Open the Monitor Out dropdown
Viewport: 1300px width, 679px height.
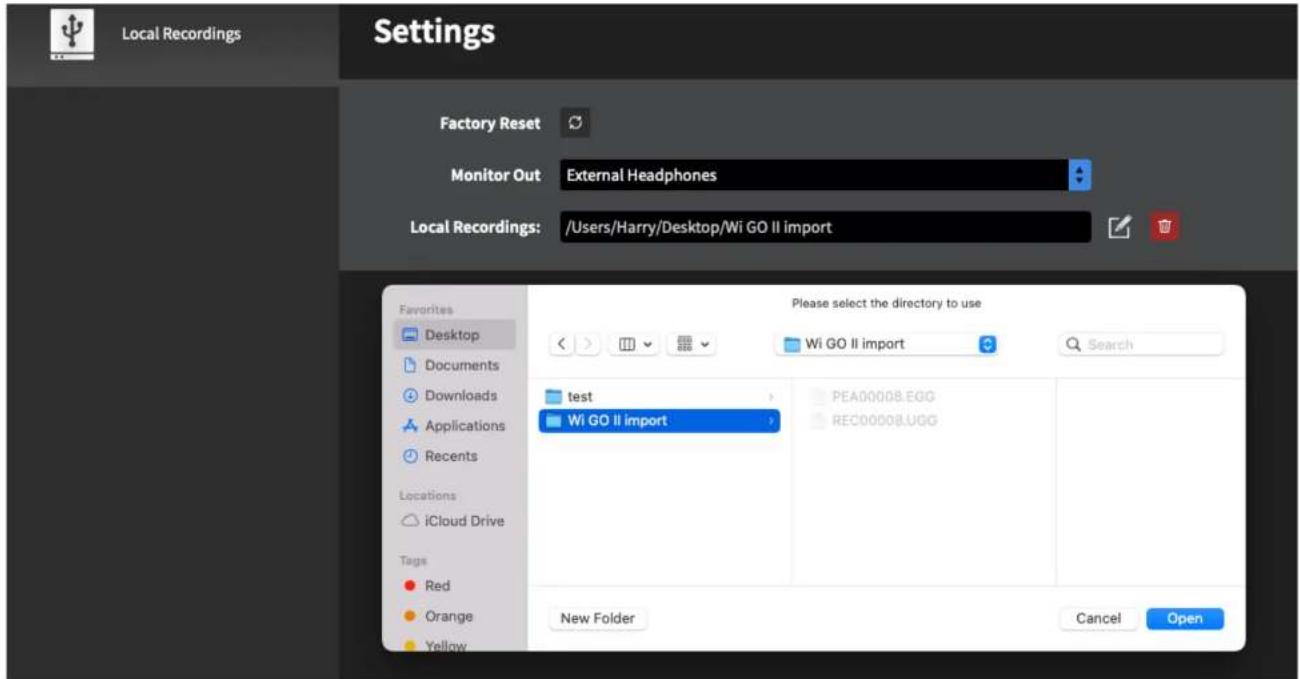825,175
